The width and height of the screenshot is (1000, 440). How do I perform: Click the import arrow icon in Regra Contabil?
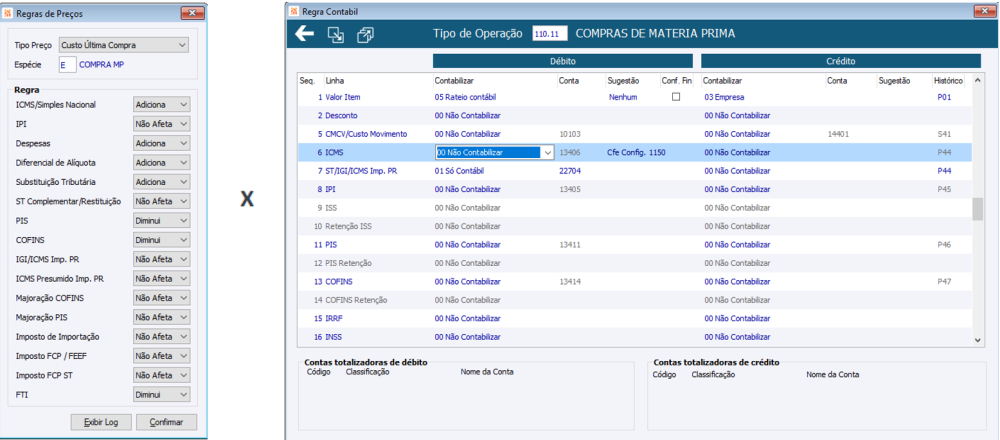(x=335, y=34)
